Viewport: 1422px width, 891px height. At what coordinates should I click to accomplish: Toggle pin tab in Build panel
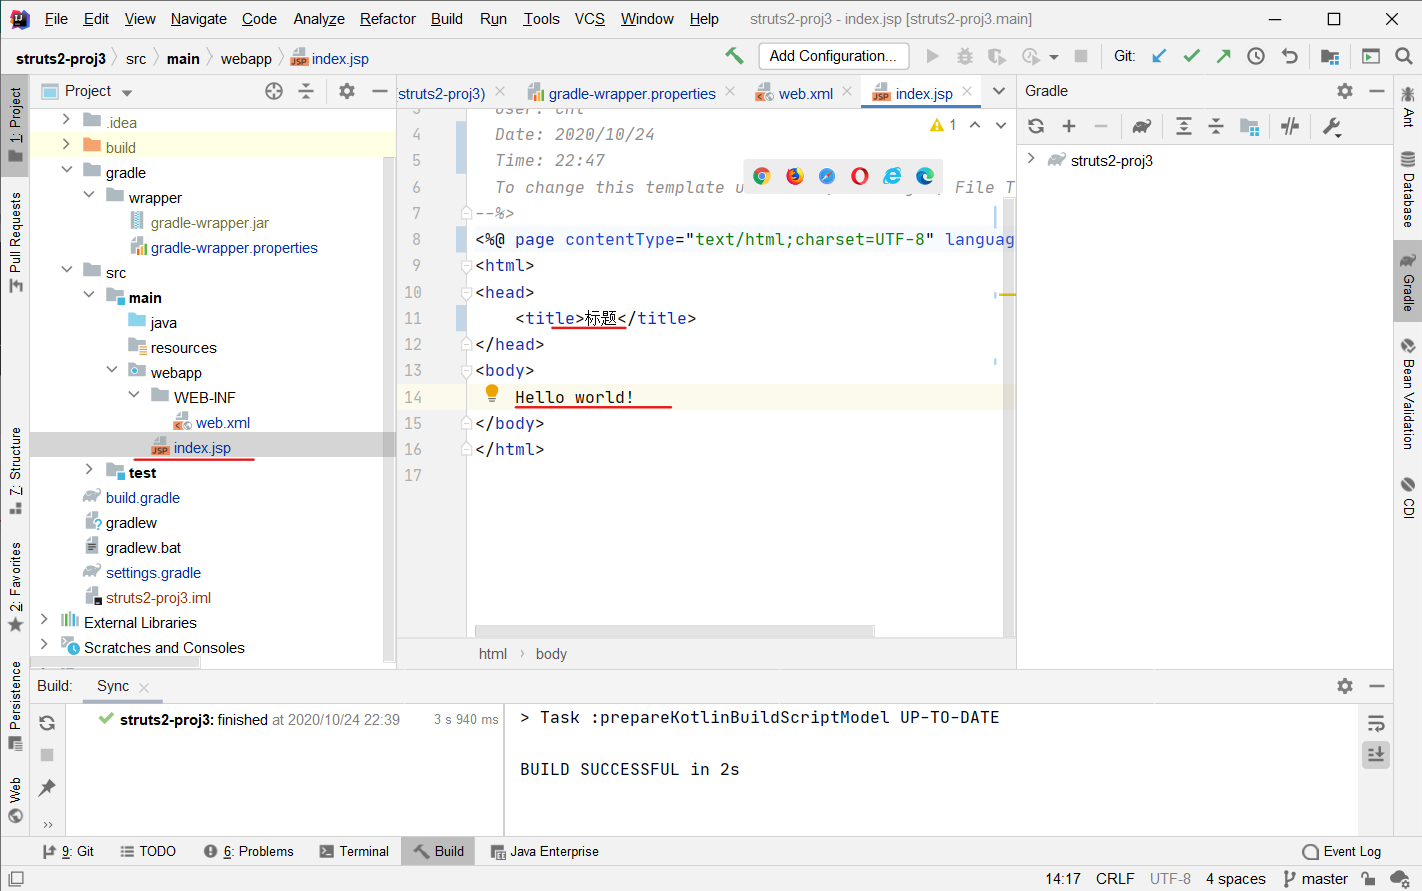pyautogui.click(x=47, y=788)
